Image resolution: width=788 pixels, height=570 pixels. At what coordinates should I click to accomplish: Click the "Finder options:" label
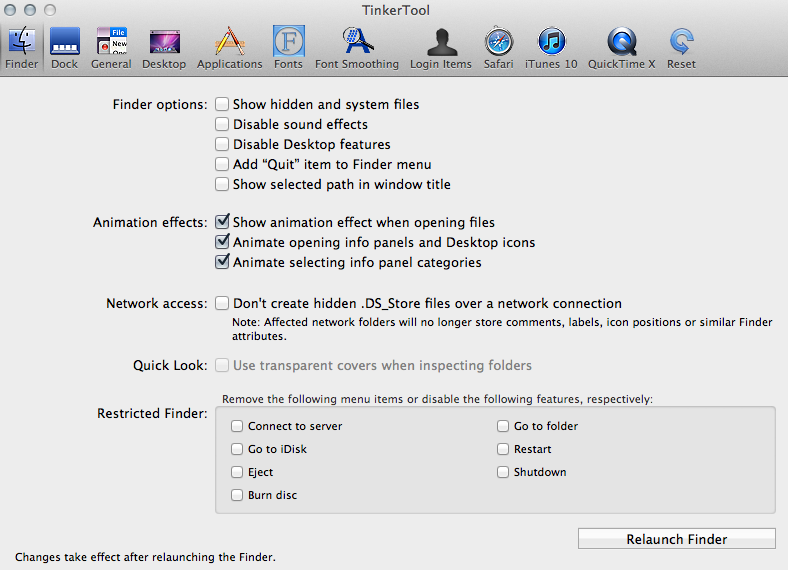coord(160,105)
